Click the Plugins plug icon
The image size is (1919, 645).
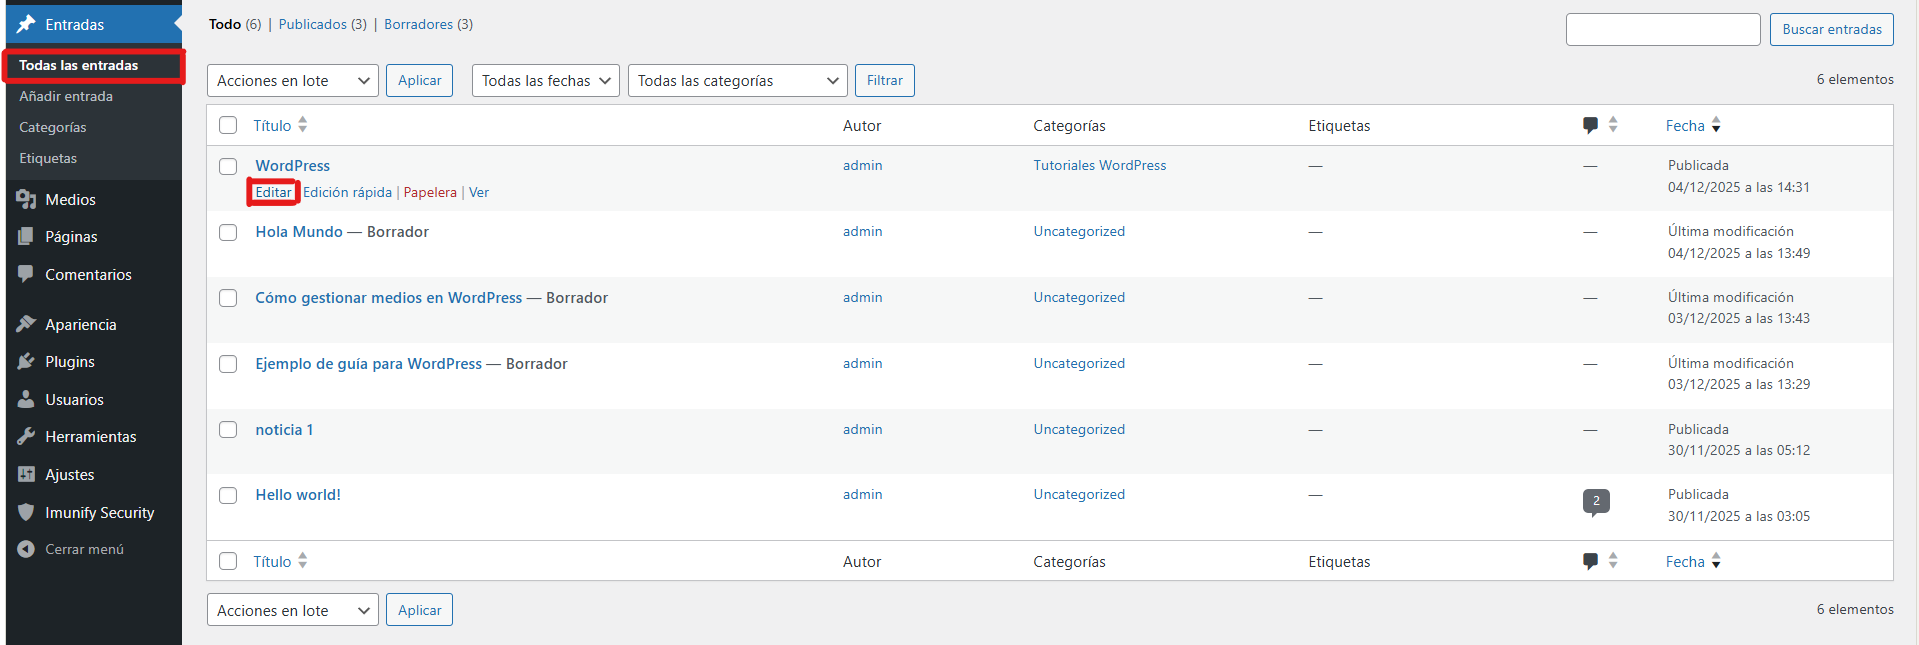26,362
